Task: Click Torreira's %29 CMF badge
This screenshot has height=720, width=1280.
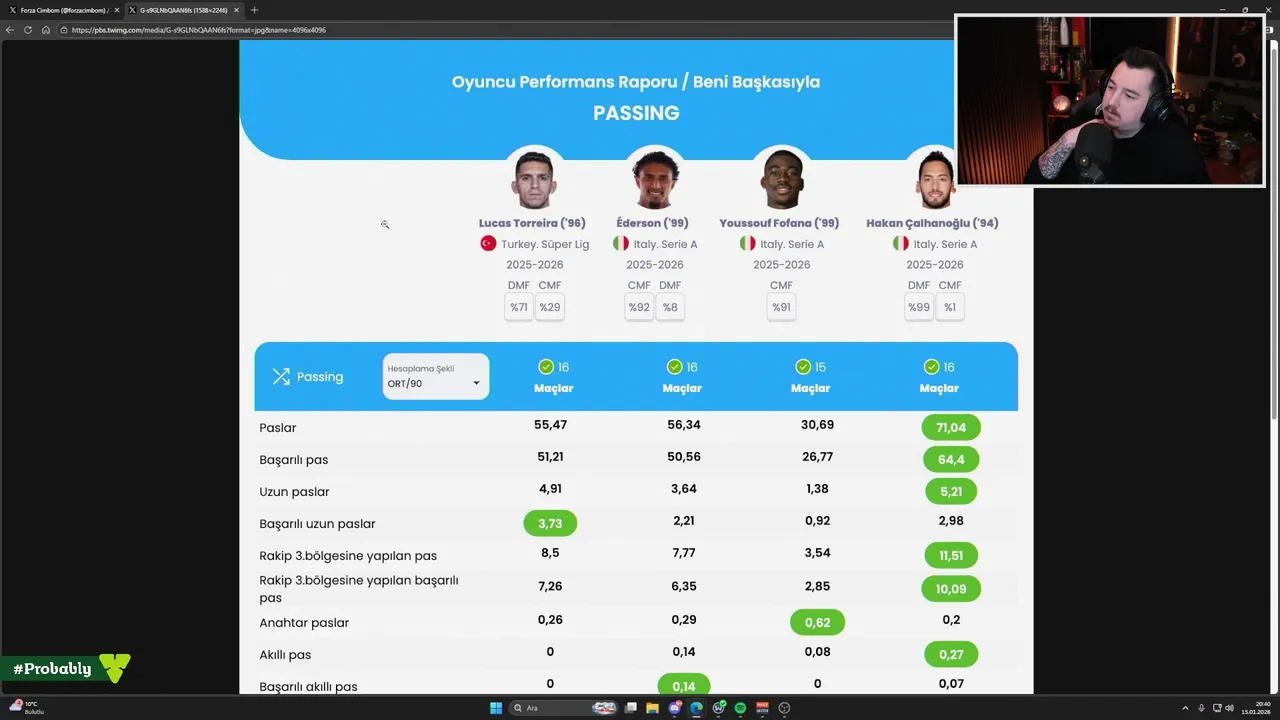Action: [x=550, y=307]
